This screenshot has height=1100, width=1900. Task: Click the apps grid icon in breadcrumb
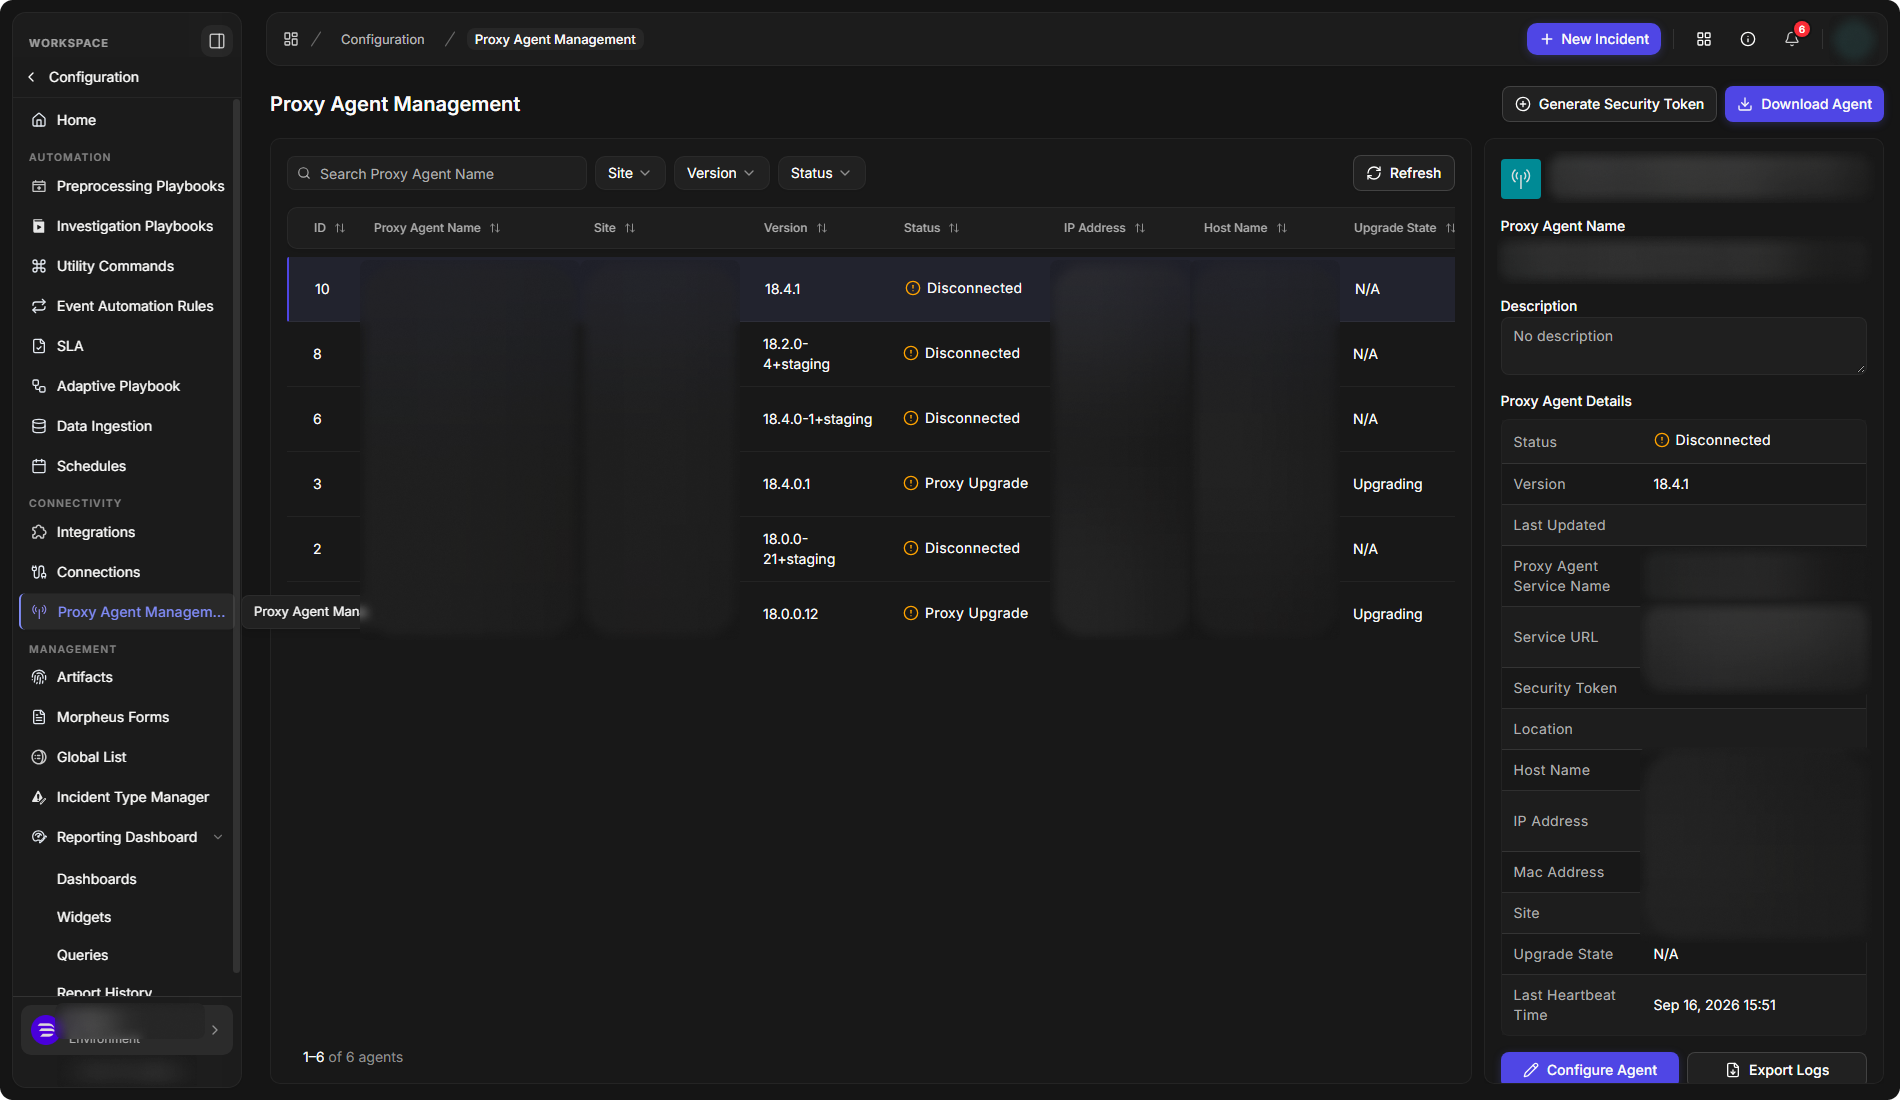point(291,39)
